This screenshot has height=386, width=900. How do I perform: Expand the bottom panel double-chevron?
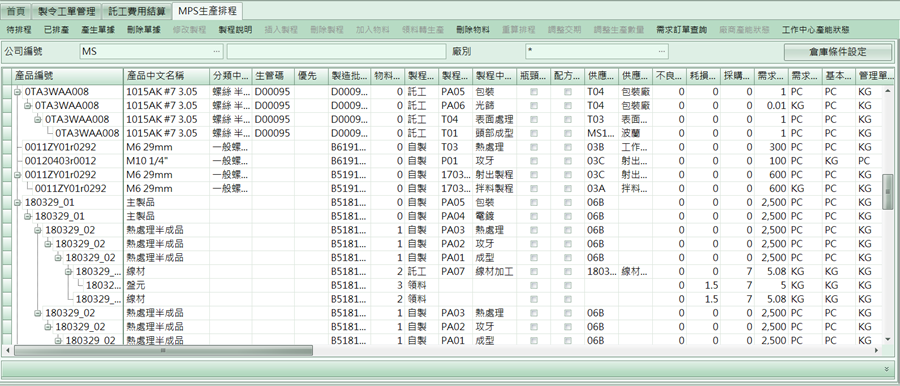point(887,368)
